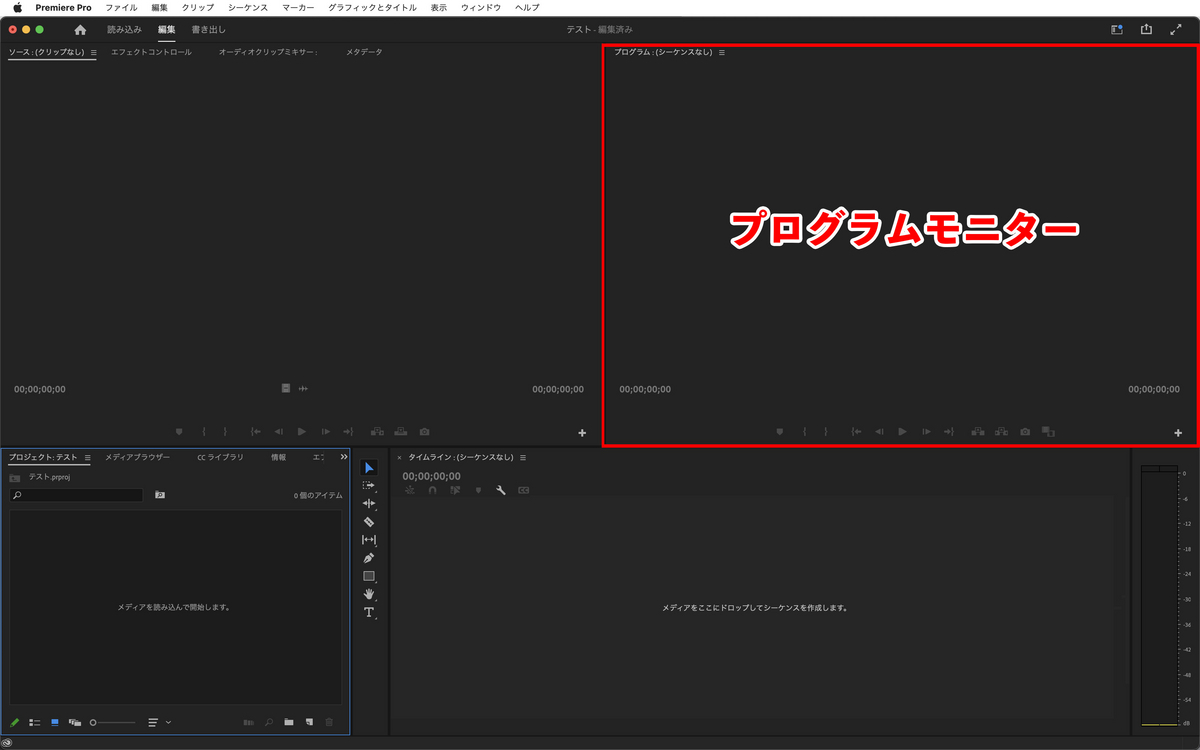Click the Program monitor Lift button
Image resolution: width=1200 pixels, height=750 pixels.
(x=978, y=432)
